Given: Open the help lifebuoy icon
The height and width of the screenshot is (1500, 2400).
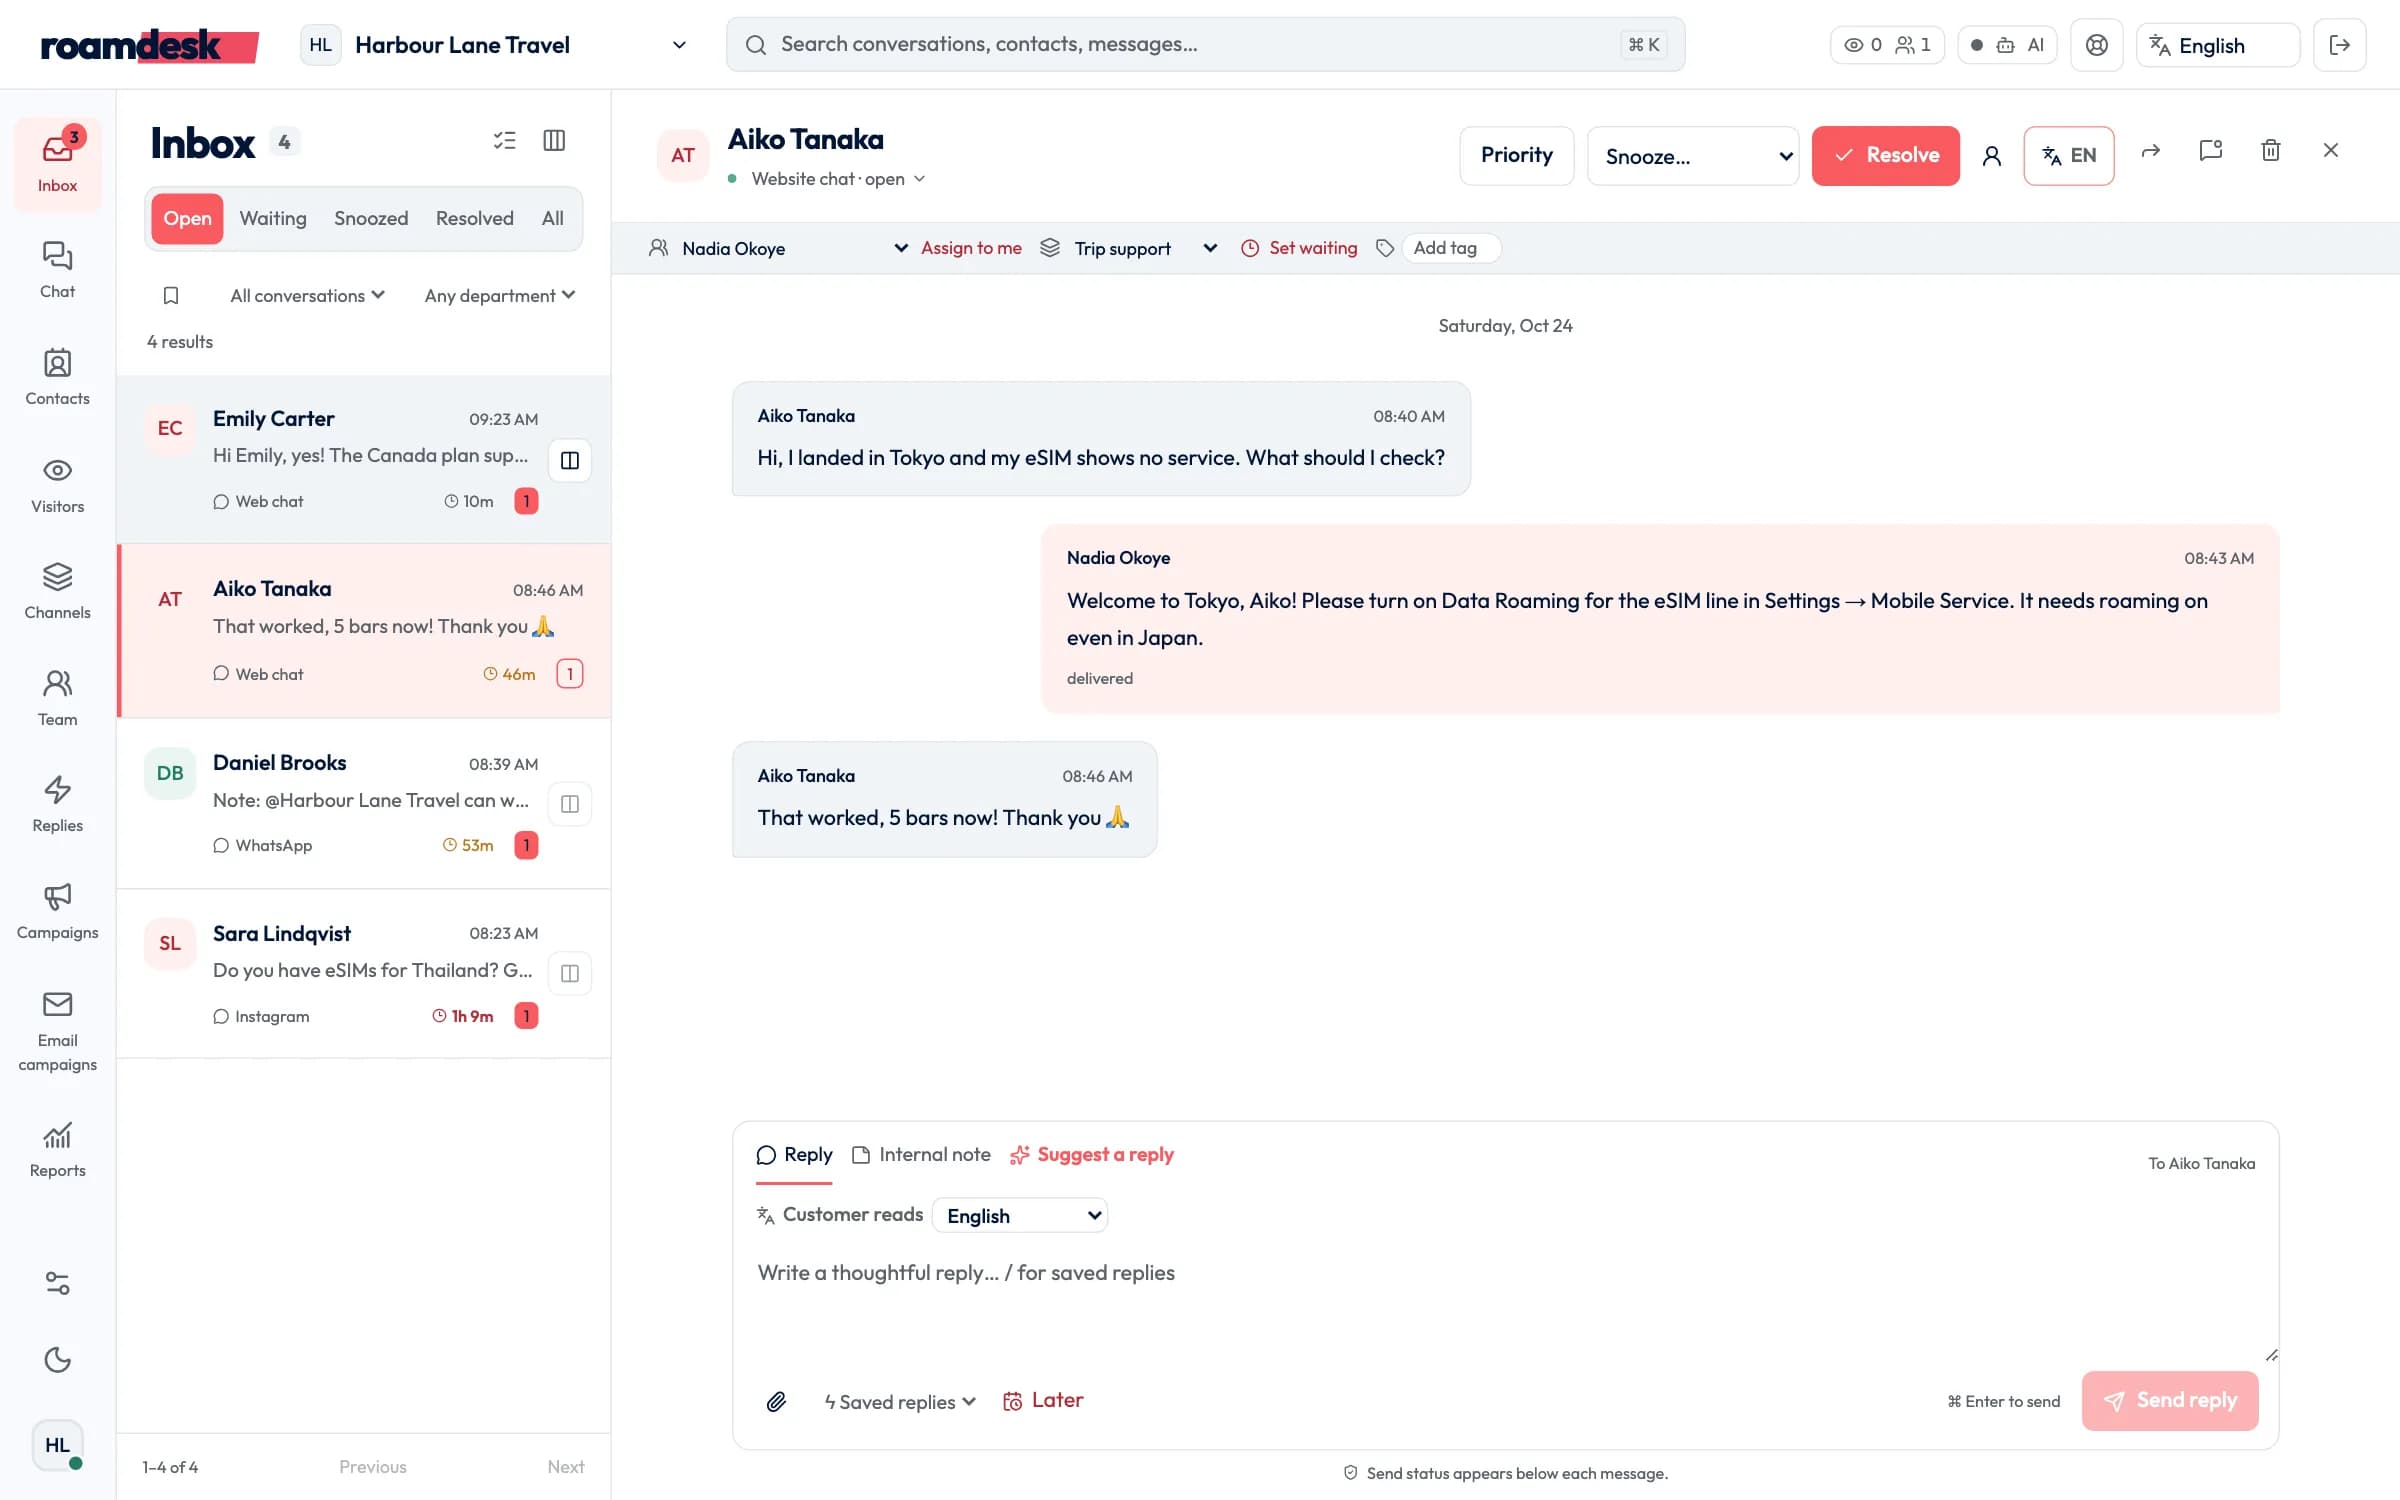Looking at the screenshot, I should pos(2097,45).
